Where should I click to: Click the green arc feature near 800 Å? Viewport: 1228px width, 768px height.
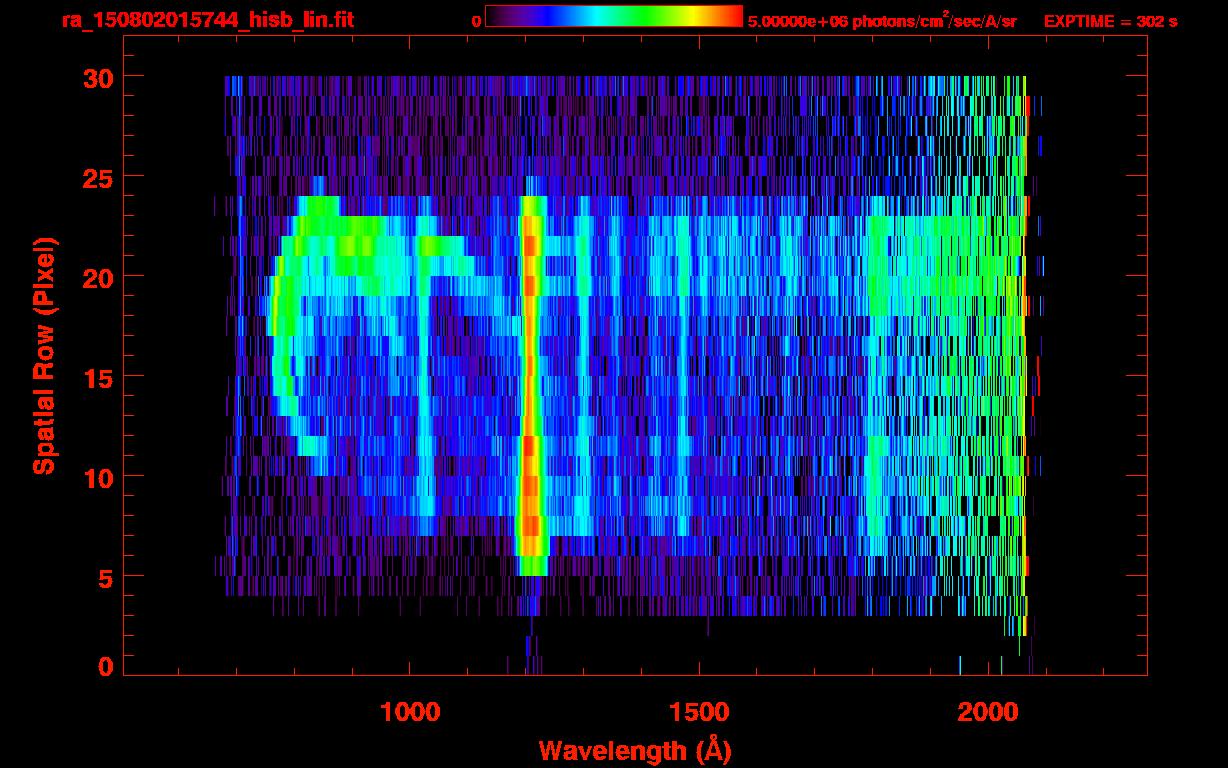[285, 320]
